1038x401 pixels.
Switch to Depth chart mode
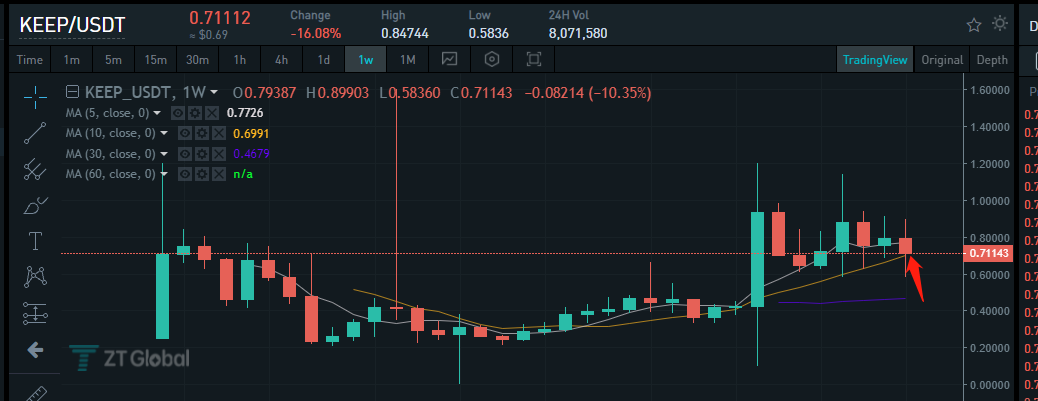[x=992, y=60]
